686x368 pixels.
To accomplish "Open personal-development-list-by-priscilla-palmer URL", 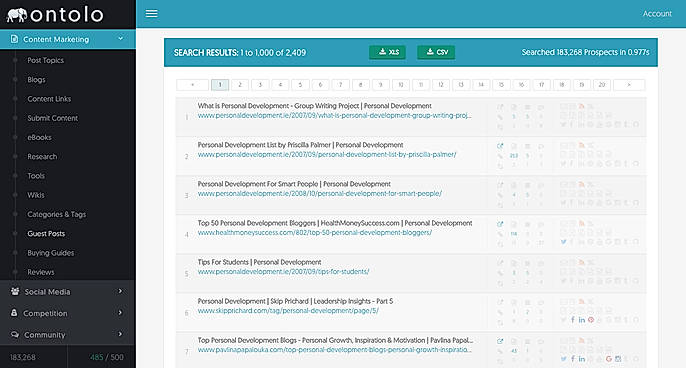I will coord(327,154).
